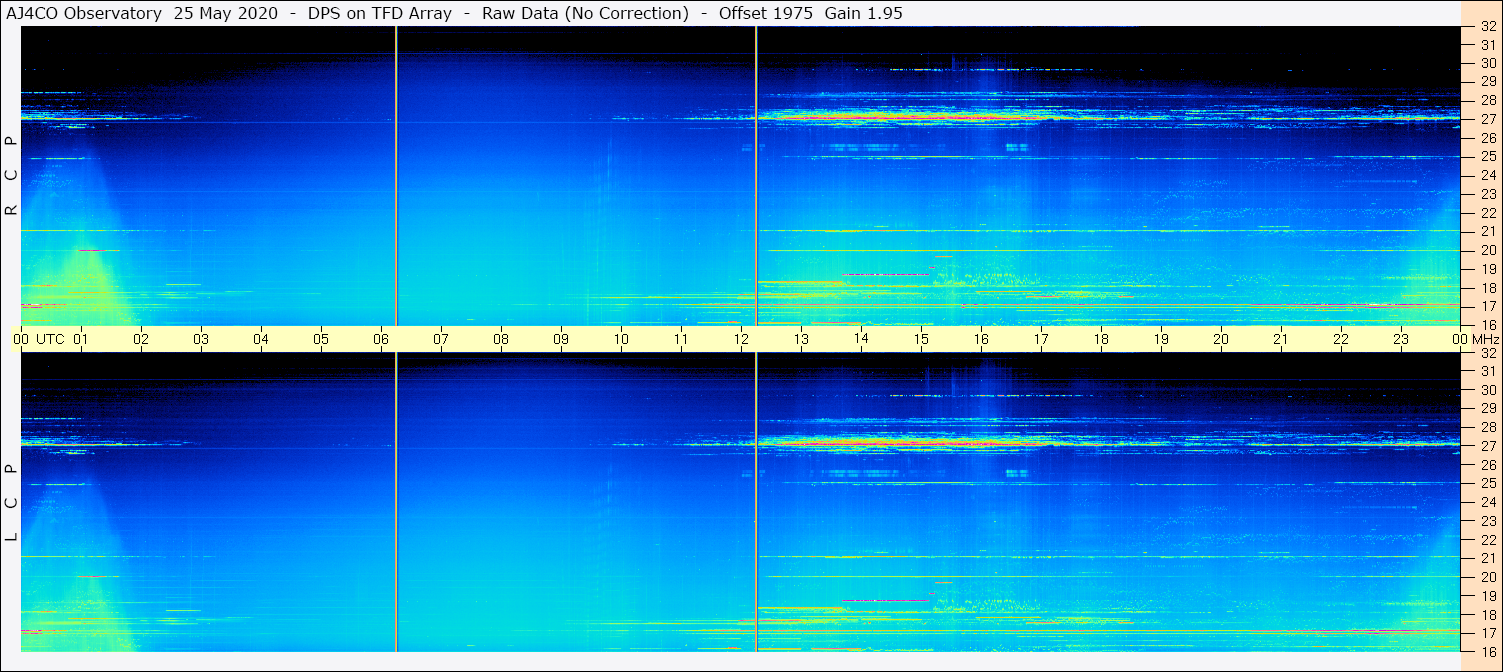Click hour '13' on the UTC time axis
The width and height of the screenshot is (1503, 672).
pyautogui.click(x=801, y=339)
